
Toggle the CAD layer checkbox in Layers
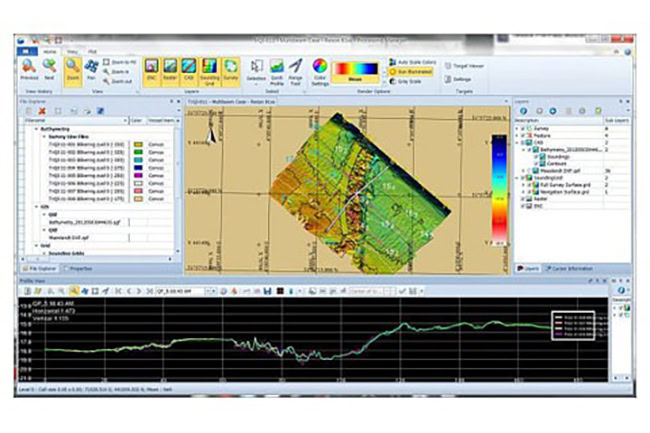(x=523, y=143)
